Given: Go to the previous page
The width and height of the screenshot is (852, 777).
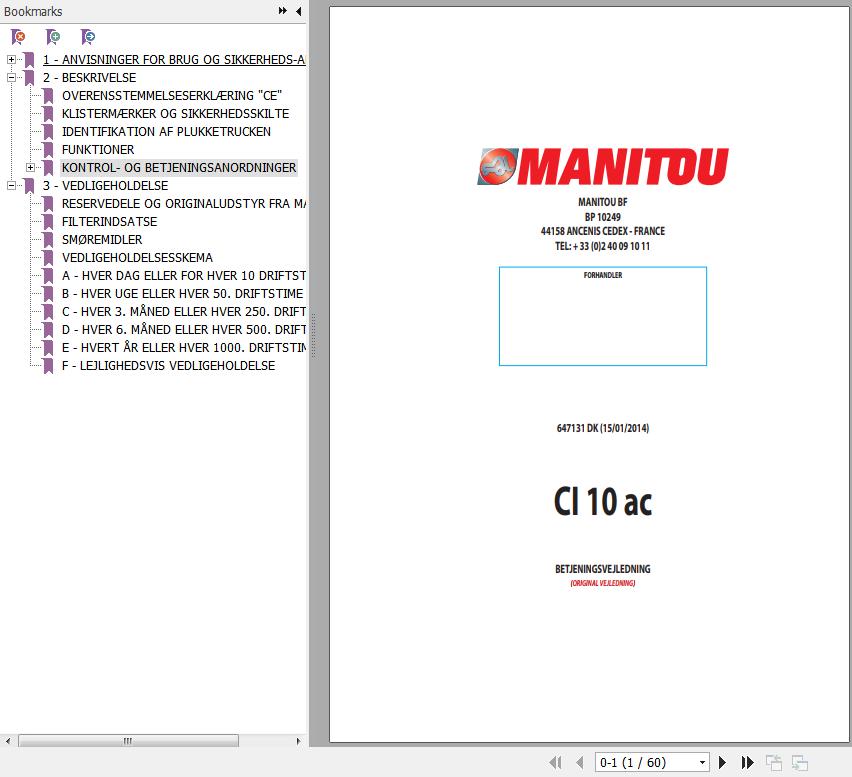Looking at the screenshot, I should (580, 762).
